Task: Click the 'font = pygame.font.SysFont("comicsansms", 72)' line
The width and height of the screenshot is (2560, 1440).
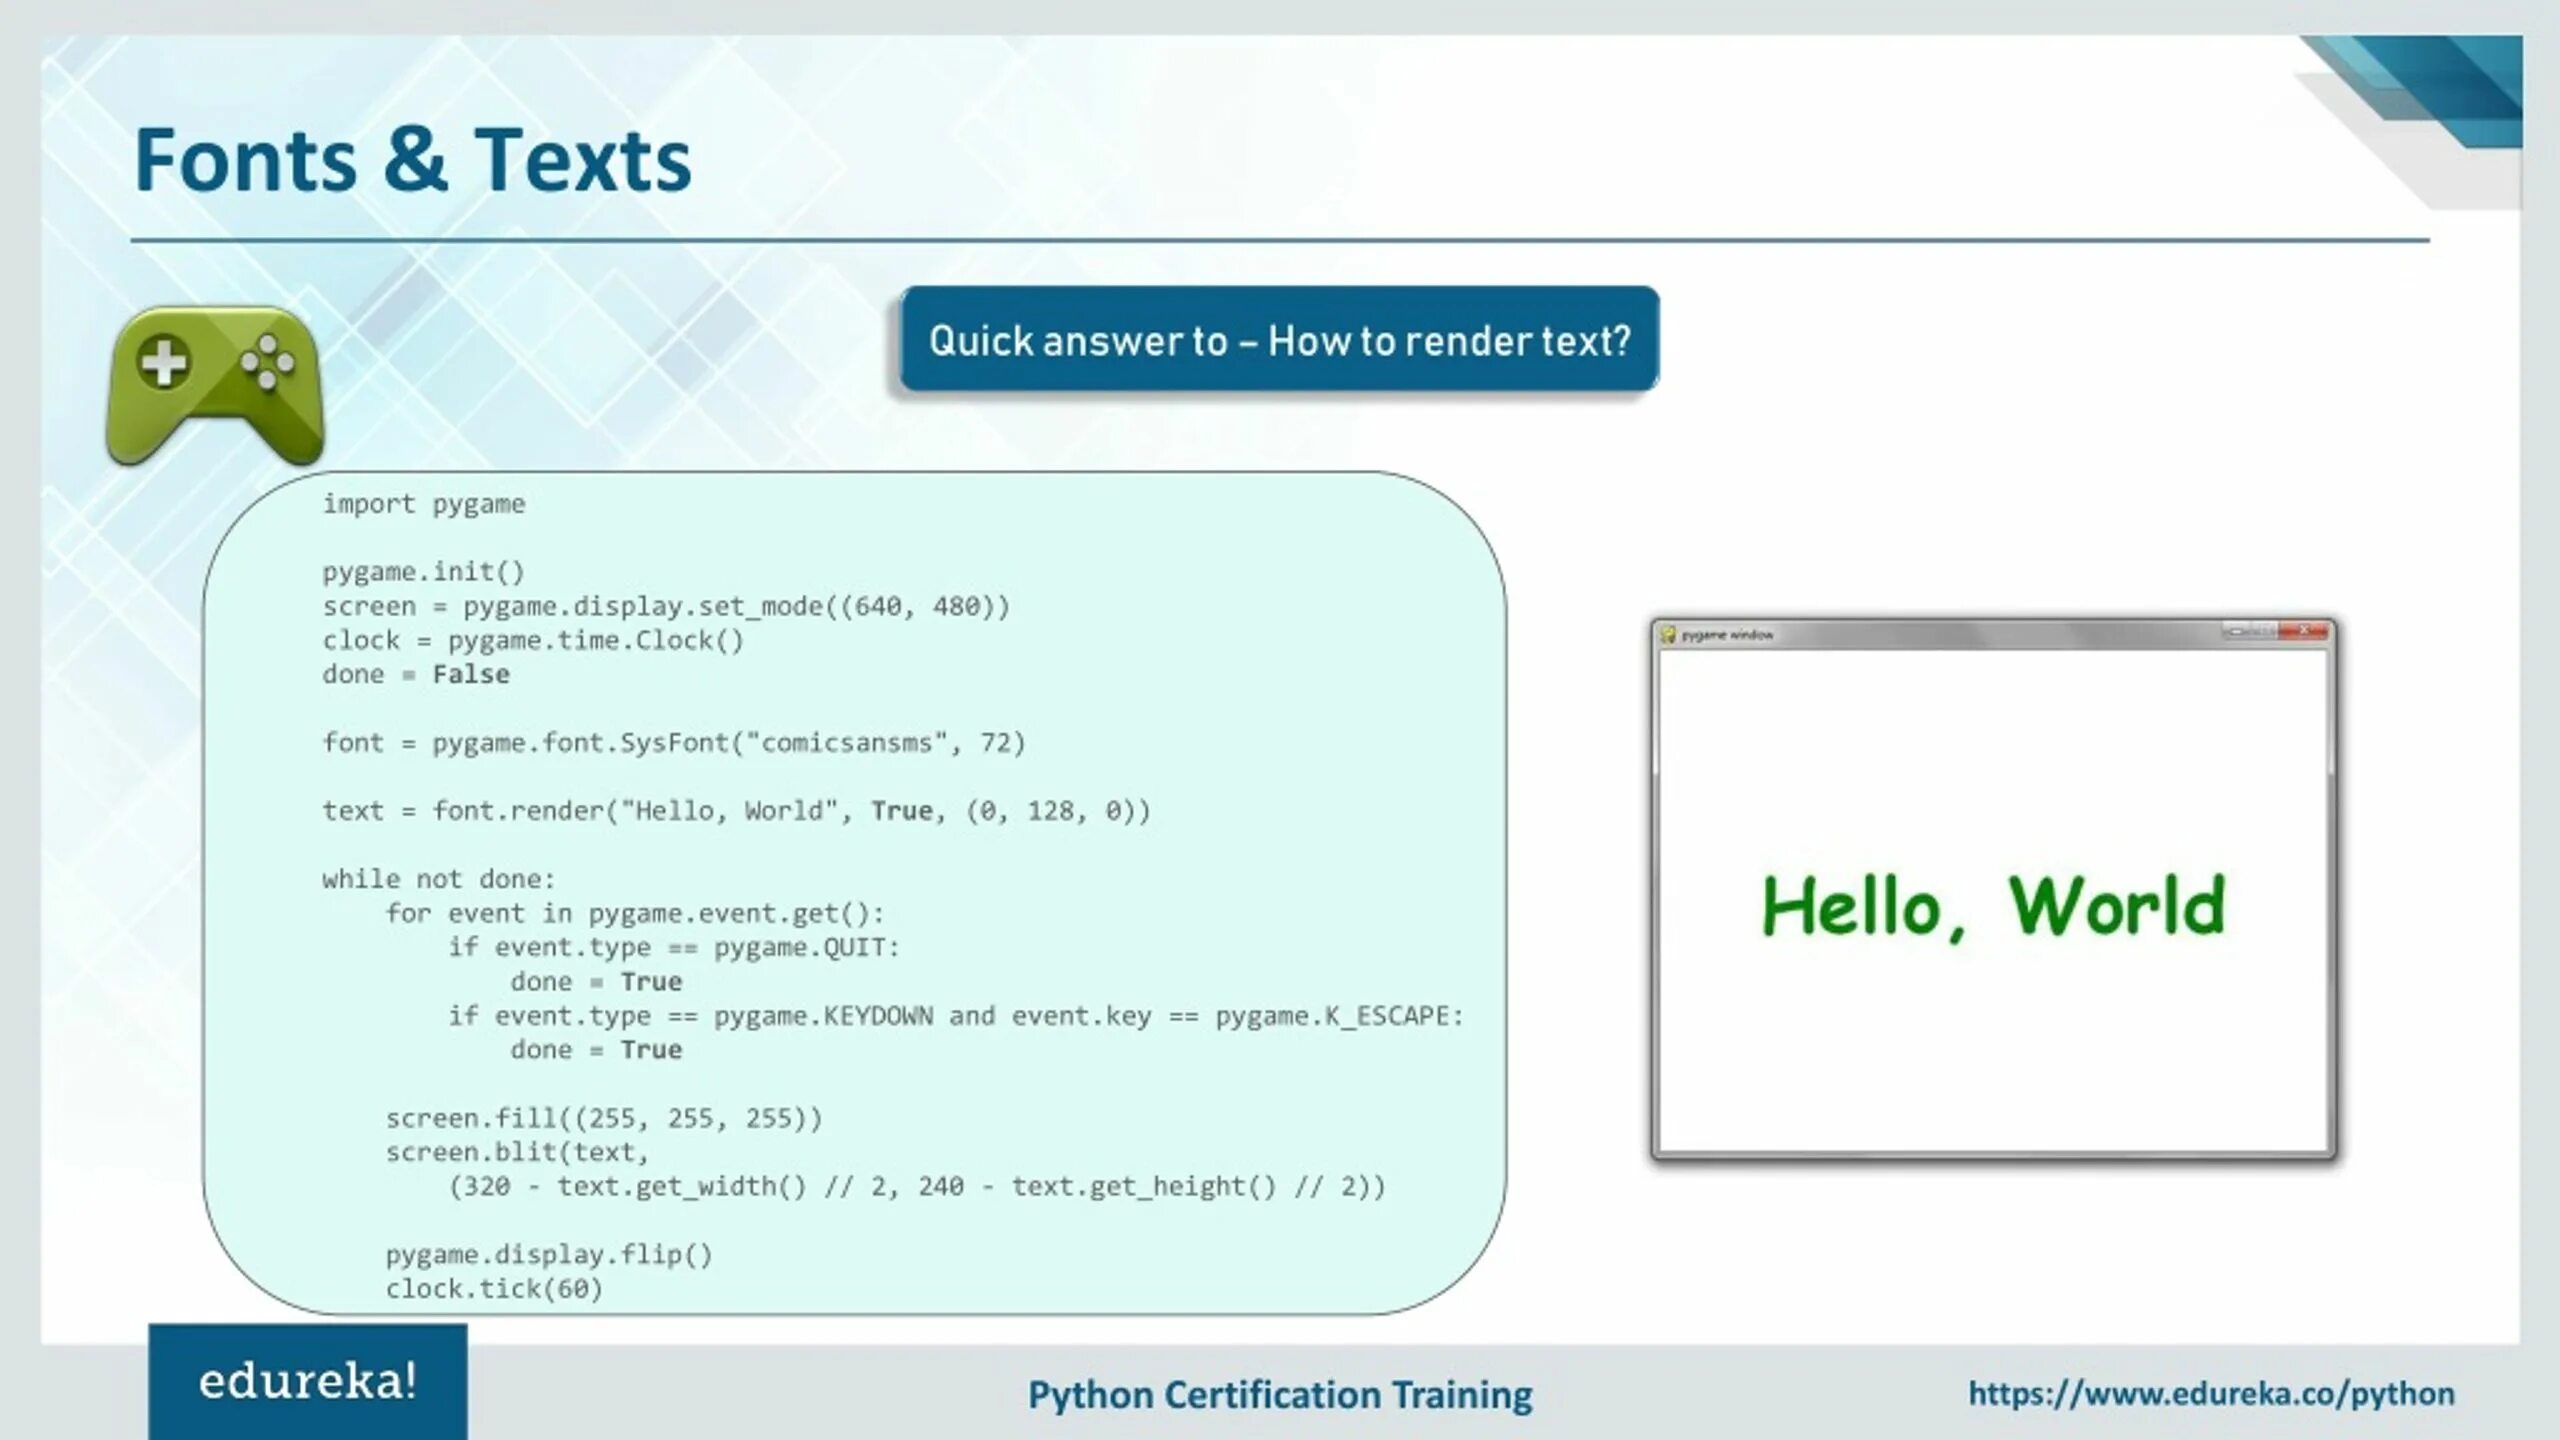Action: 674,743
